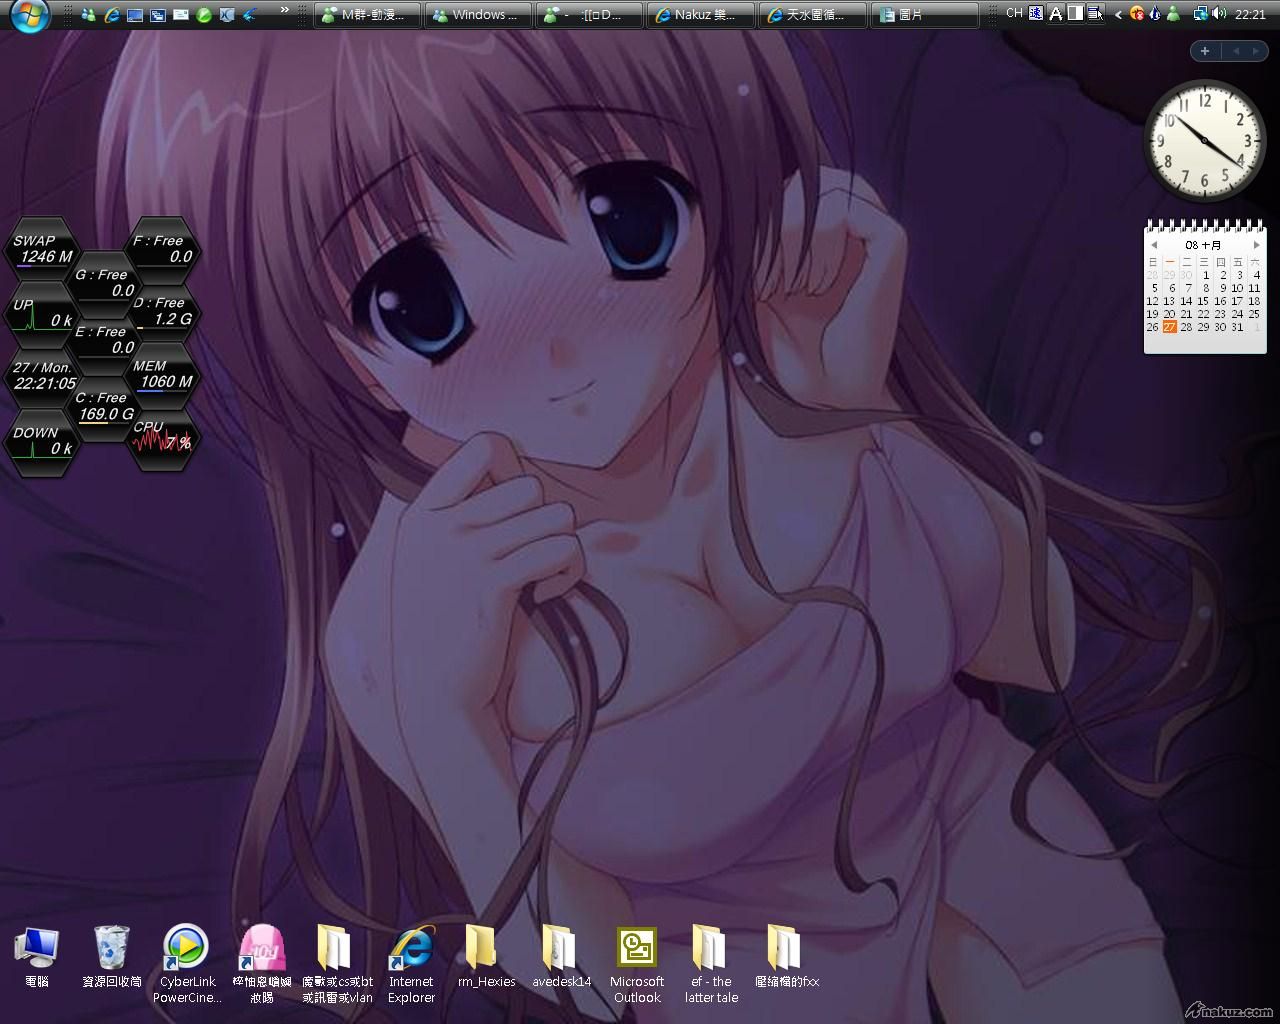Click the SWAP 1246 M hexagon
This screenshot has width=1280, height=1024.
42,248
